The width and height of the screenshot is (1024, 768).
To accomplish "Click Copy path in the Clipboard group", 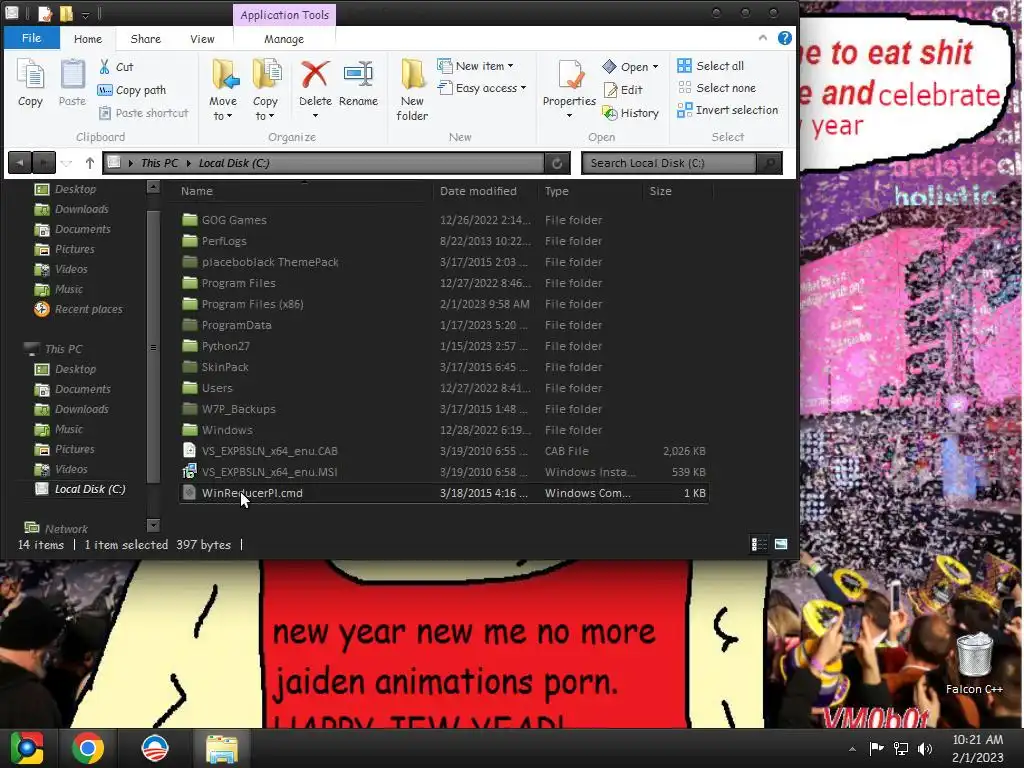I will pos(131,90).
